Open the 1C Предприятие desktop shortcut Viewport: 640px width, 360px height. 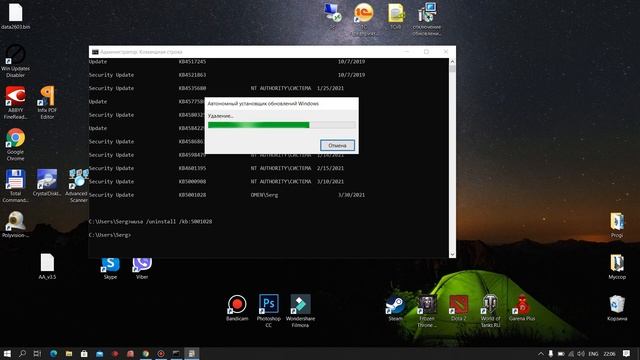364,18
